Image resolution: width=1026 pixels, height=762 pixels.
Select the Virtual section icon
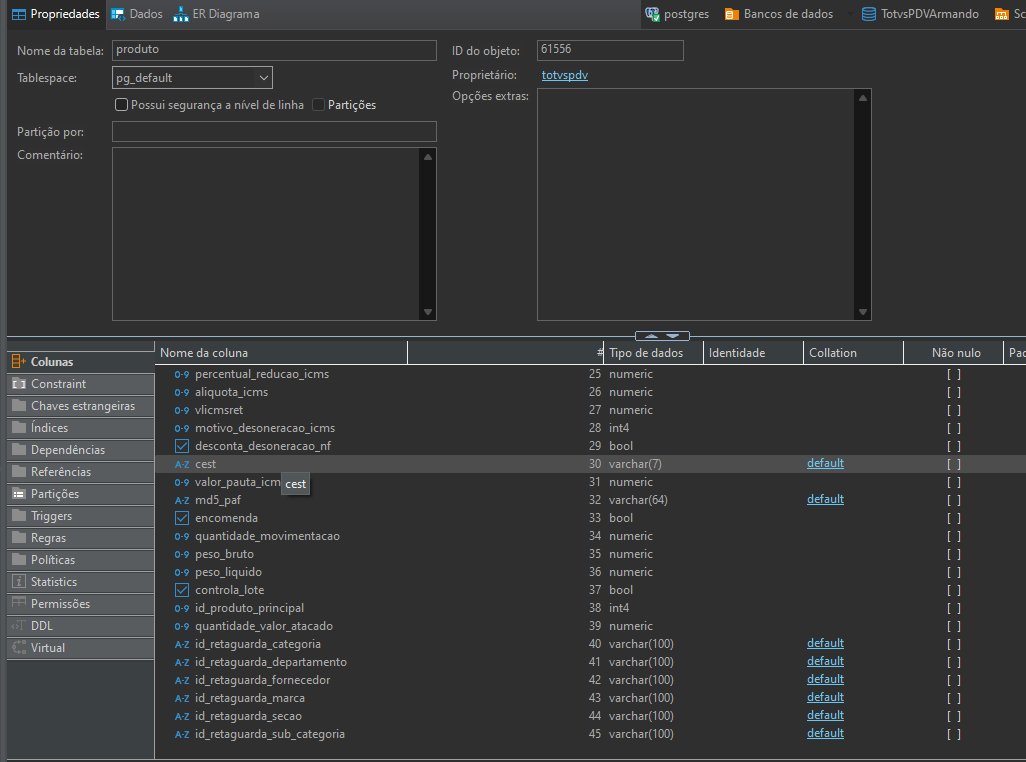coord(18,648)
